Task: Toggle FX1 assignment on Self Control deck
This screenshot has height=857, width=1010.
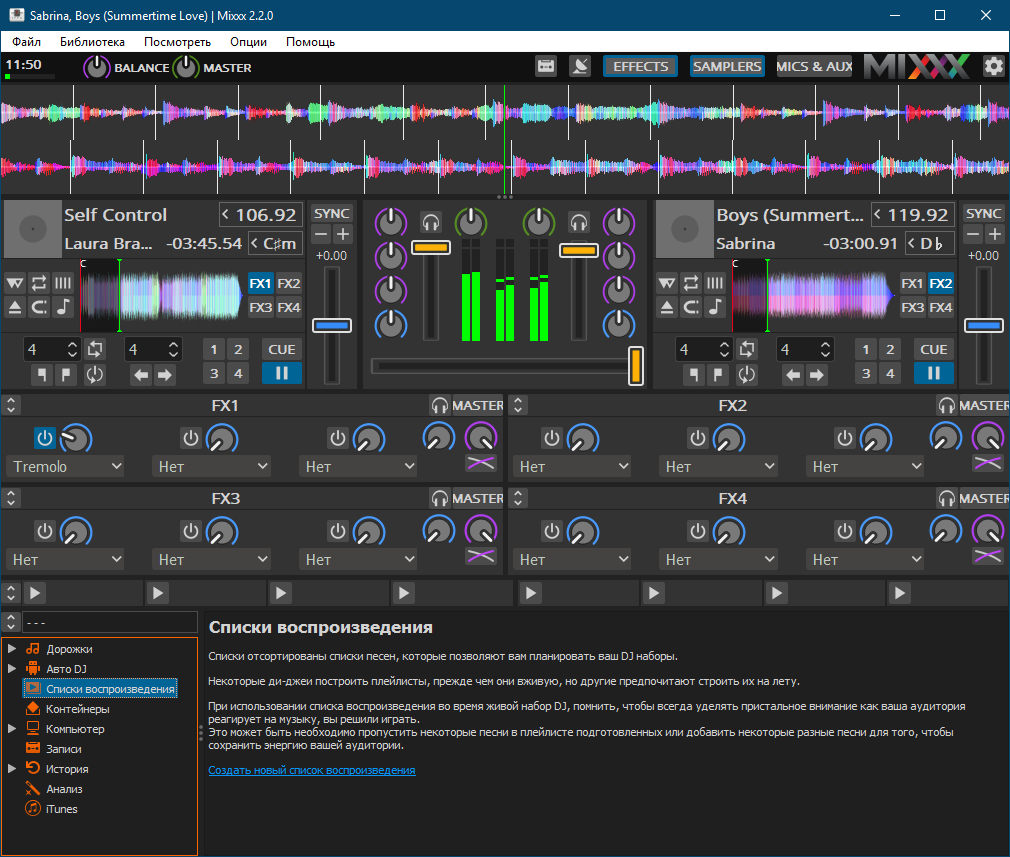Action: [260, 284]
